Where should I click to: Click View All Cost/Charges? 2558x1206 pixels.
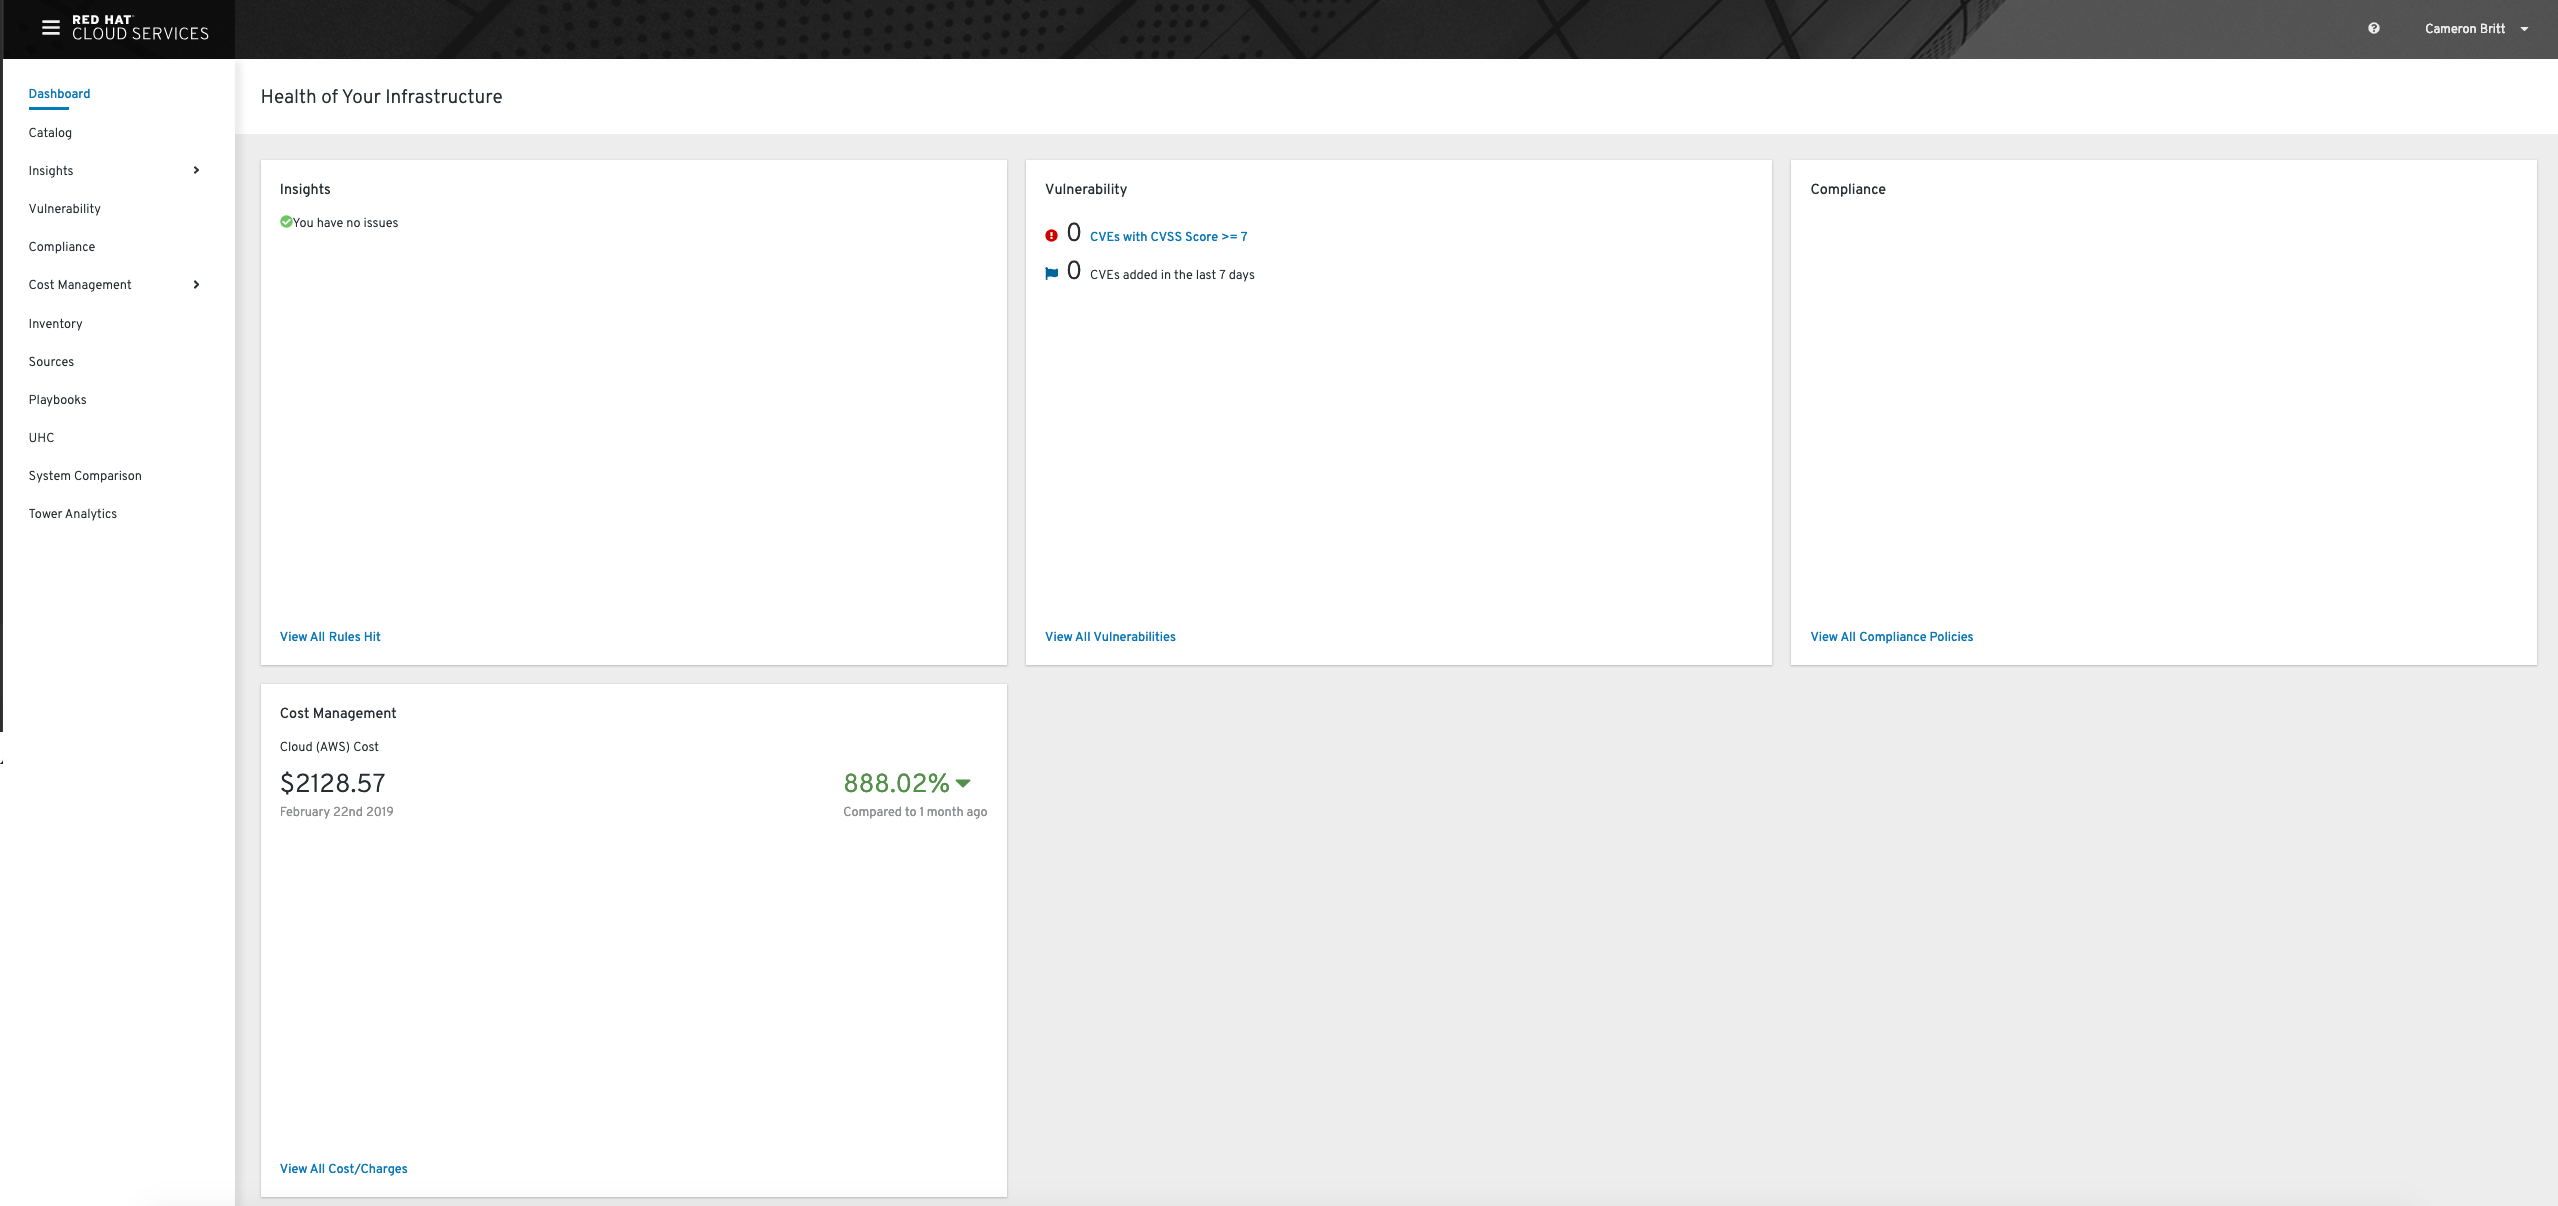coord(343,1169)
